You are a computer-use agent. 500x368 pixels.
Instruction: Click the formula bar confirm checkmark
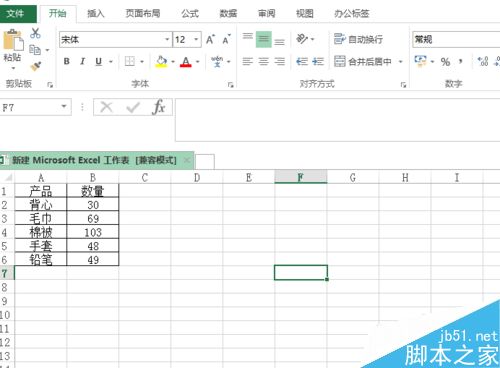(x=133, y=107)
